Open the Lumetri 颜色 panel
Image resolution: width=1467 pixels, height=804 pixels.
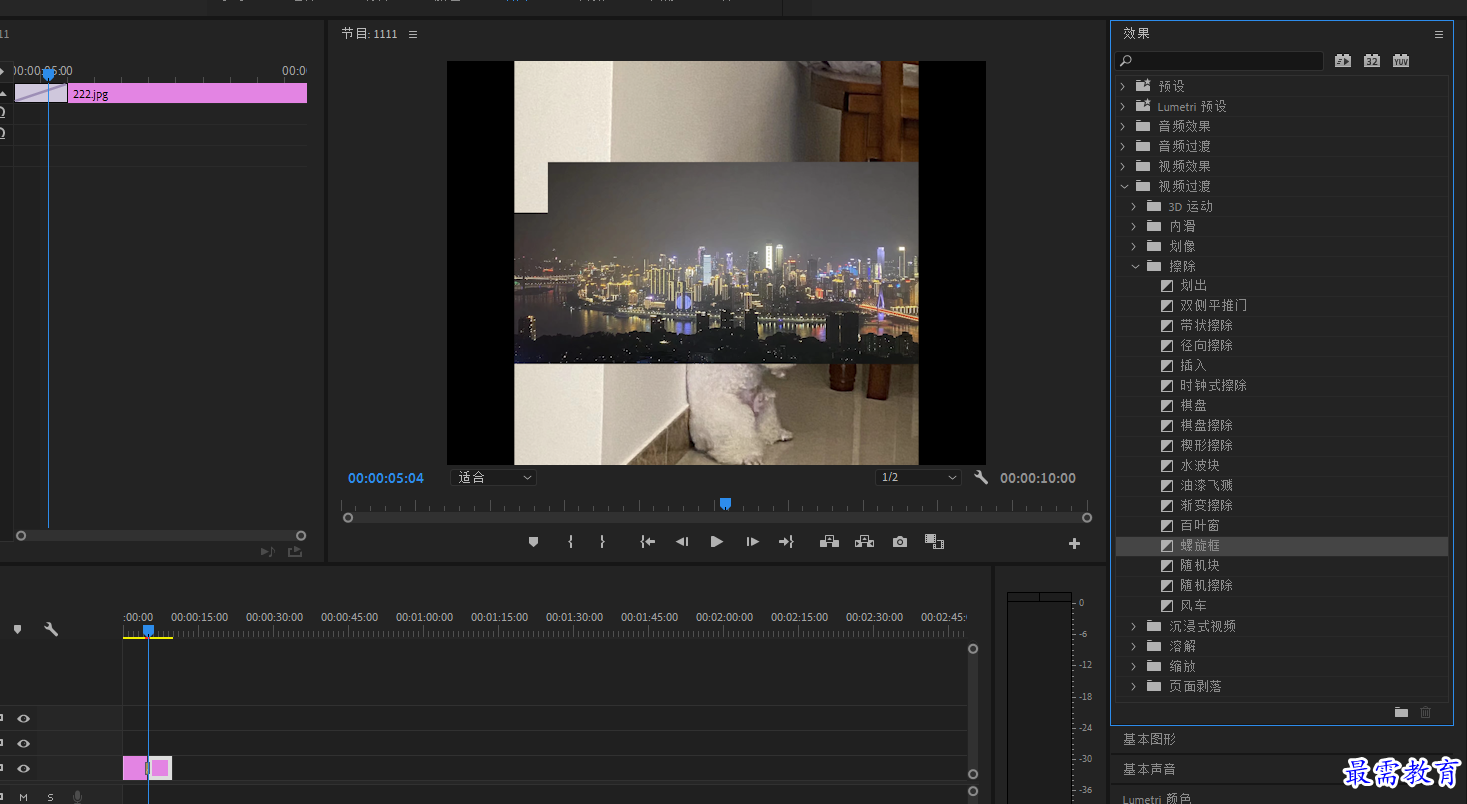1156,798
